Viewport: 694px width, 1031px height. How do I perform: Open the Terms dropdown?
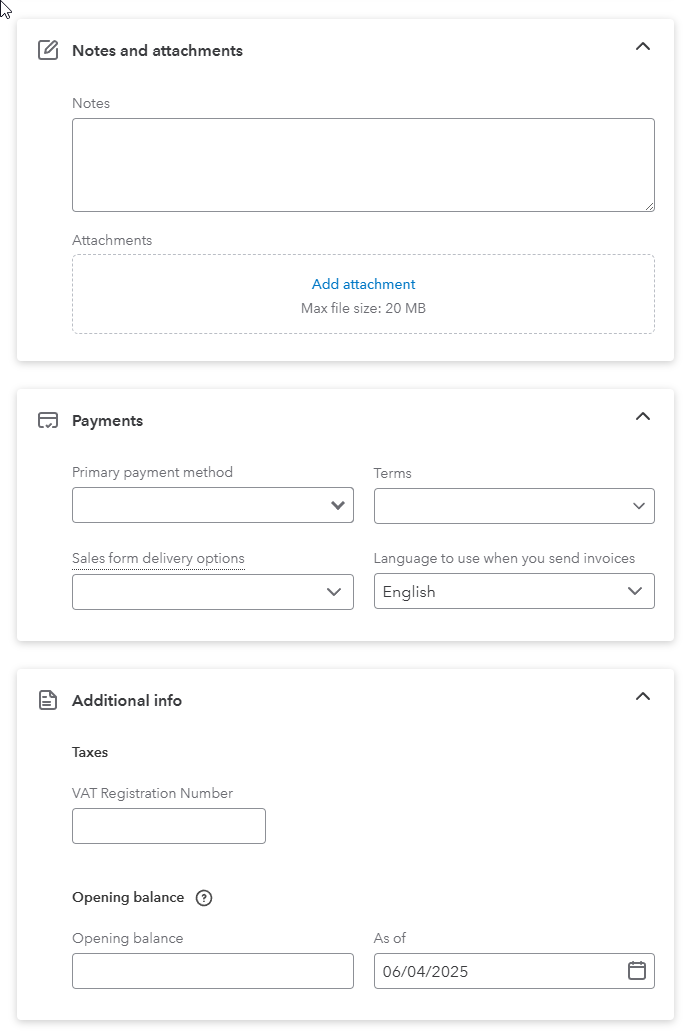pos(514,506)
